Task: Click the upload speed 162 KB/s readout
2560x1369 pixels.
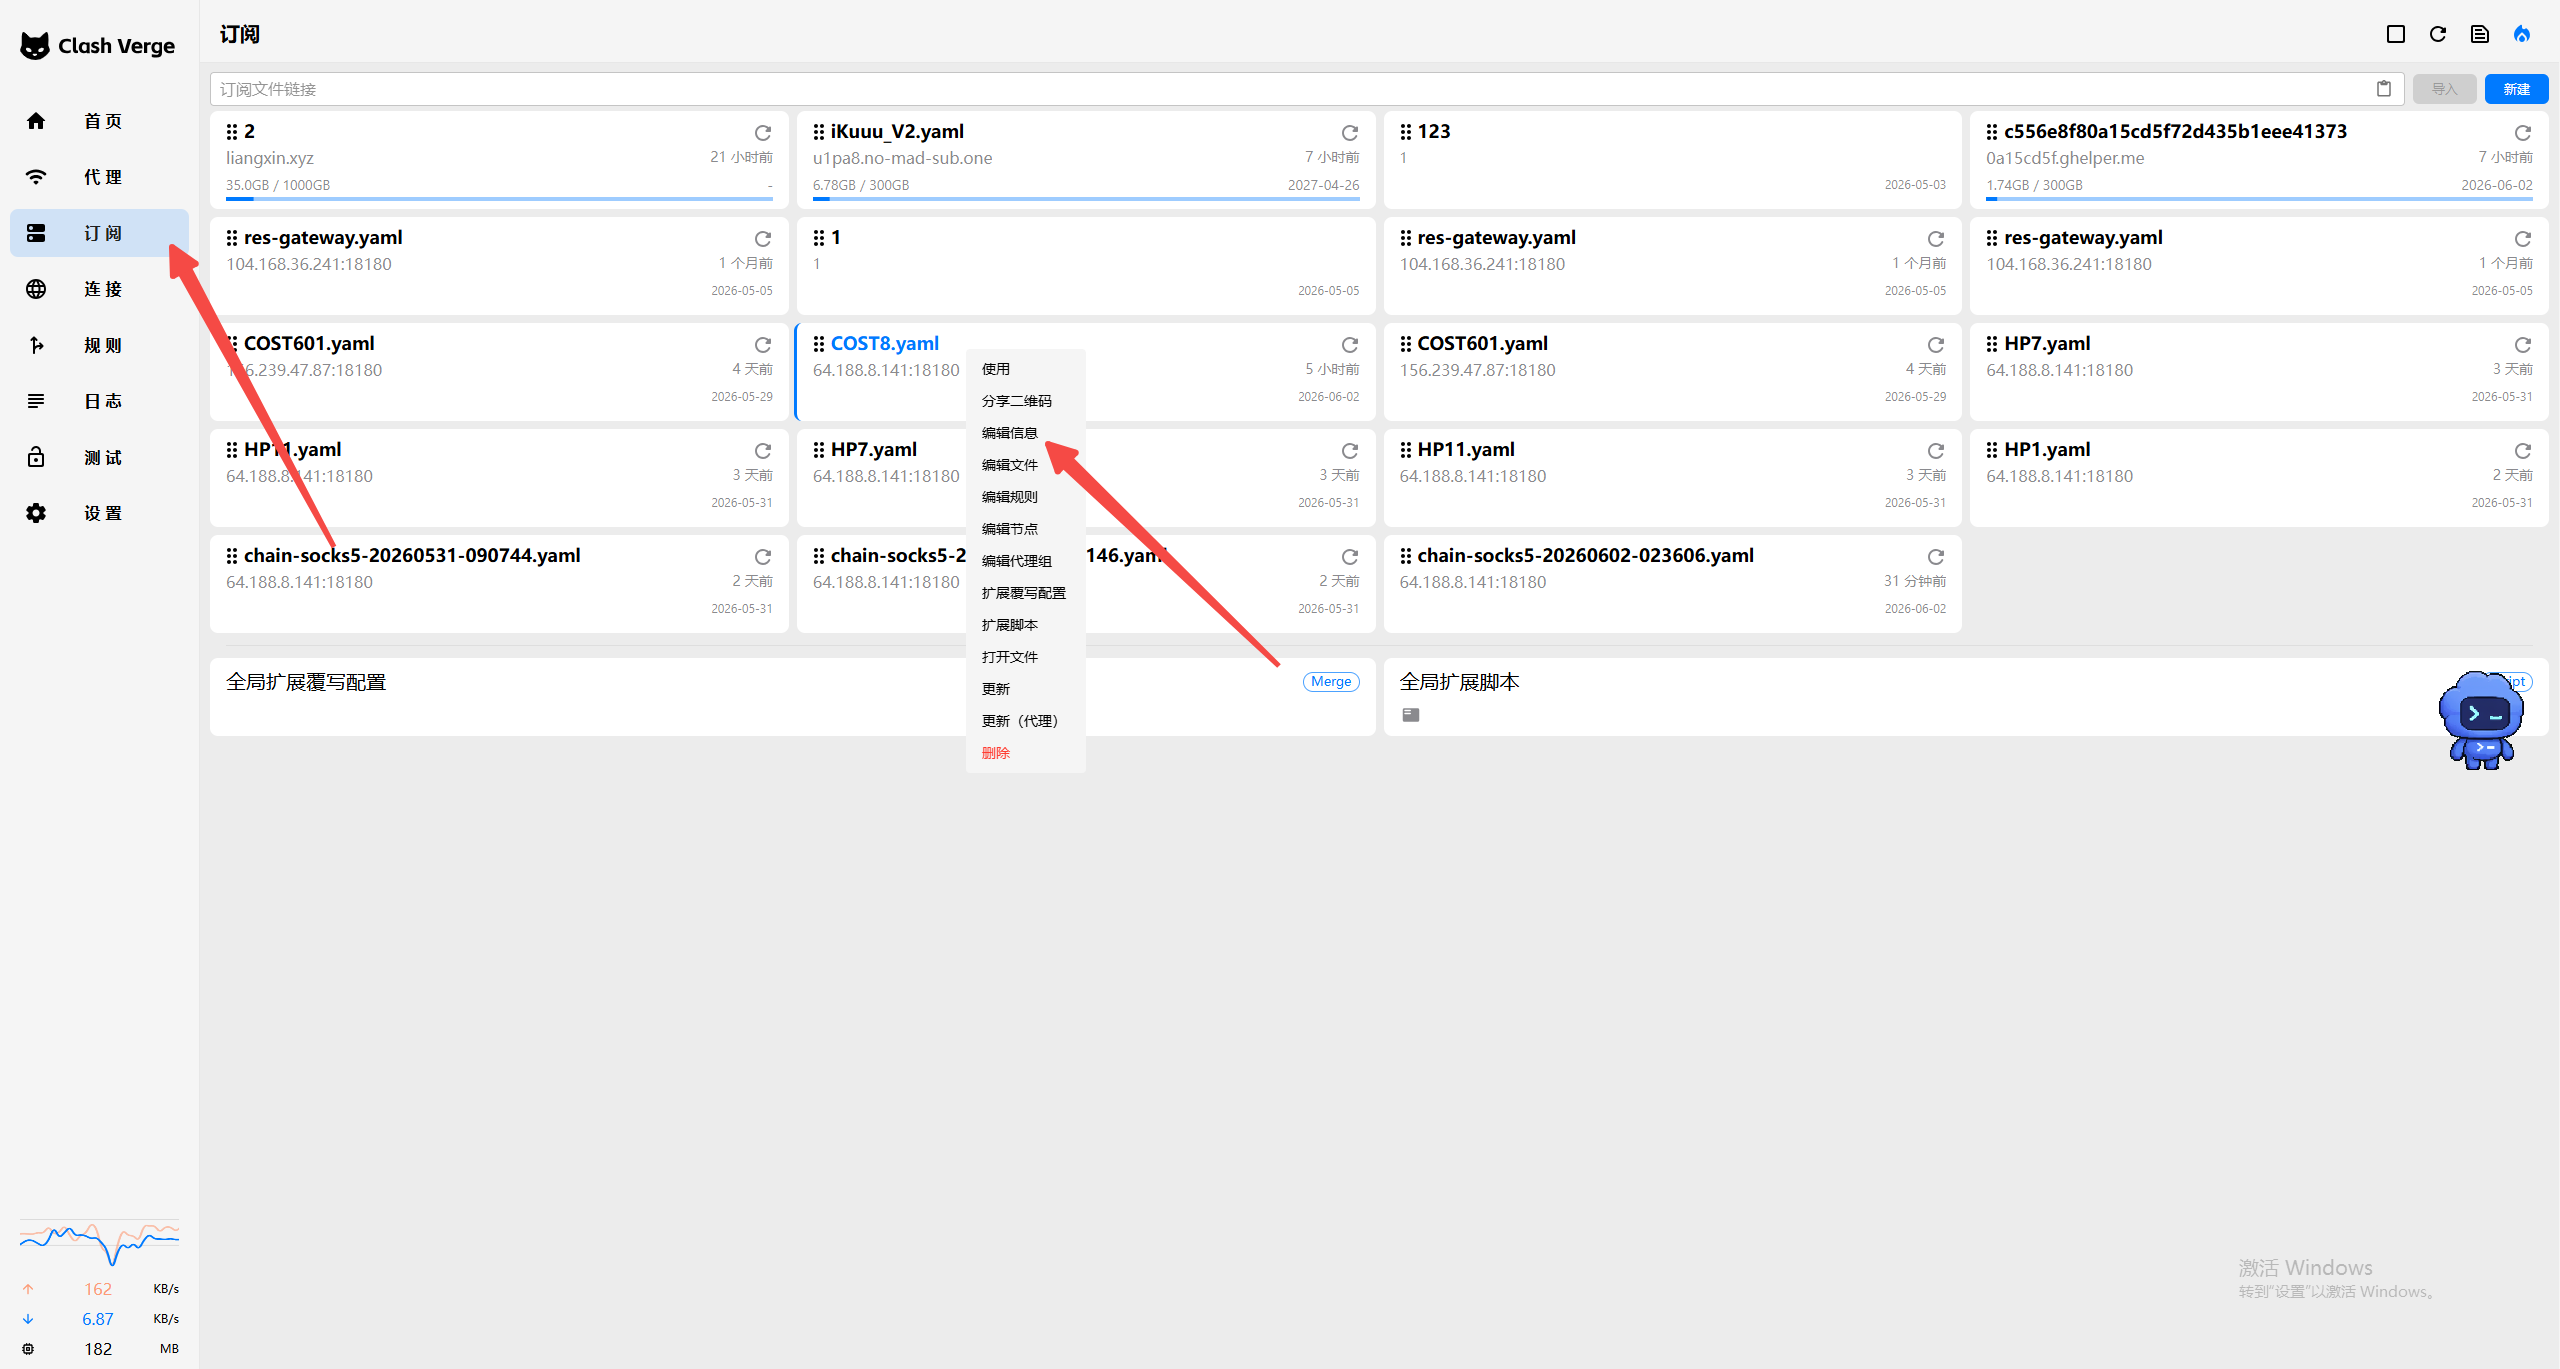Action: pos(99,1289)
